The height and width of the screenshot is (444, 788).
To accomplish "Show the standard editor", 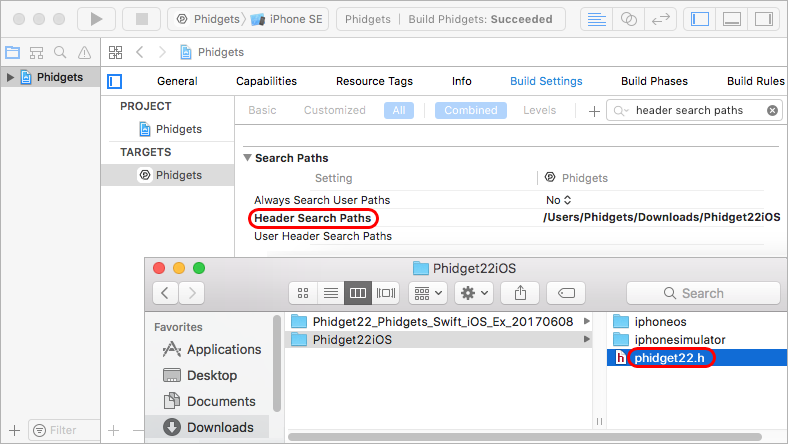I will [x=597, y=19].
